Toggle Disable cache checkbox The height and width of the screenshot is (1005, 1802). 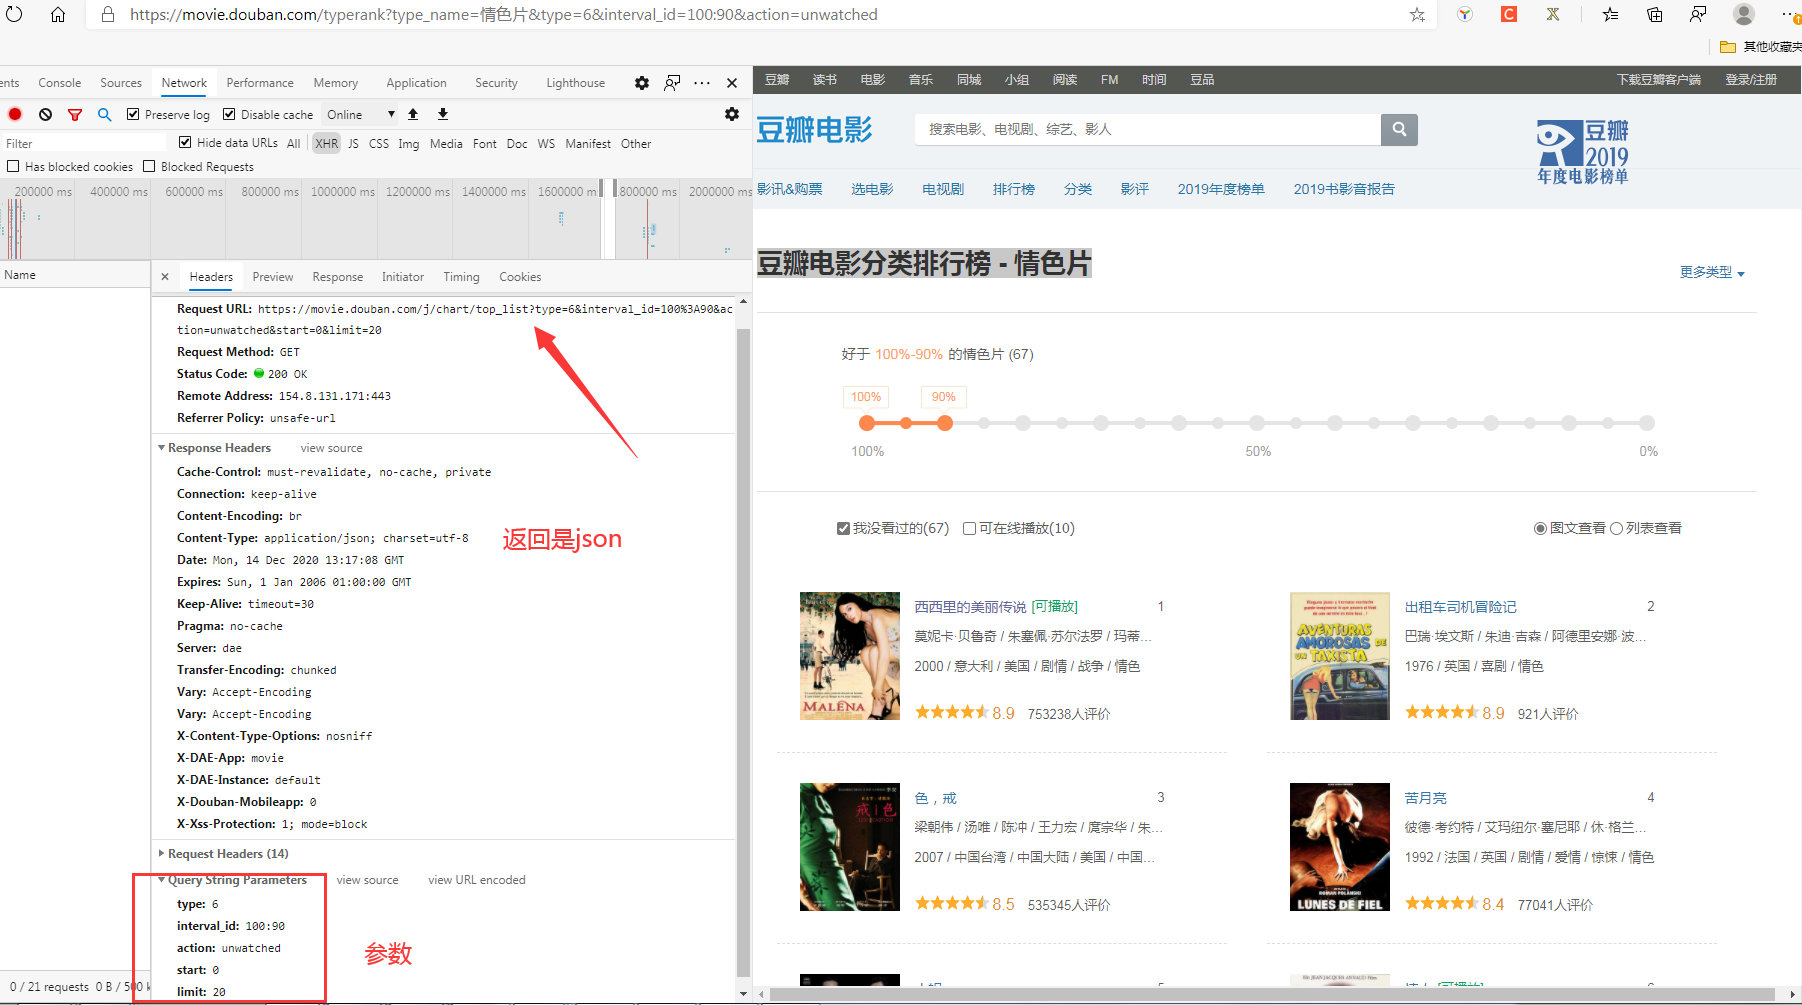(229, 114)
